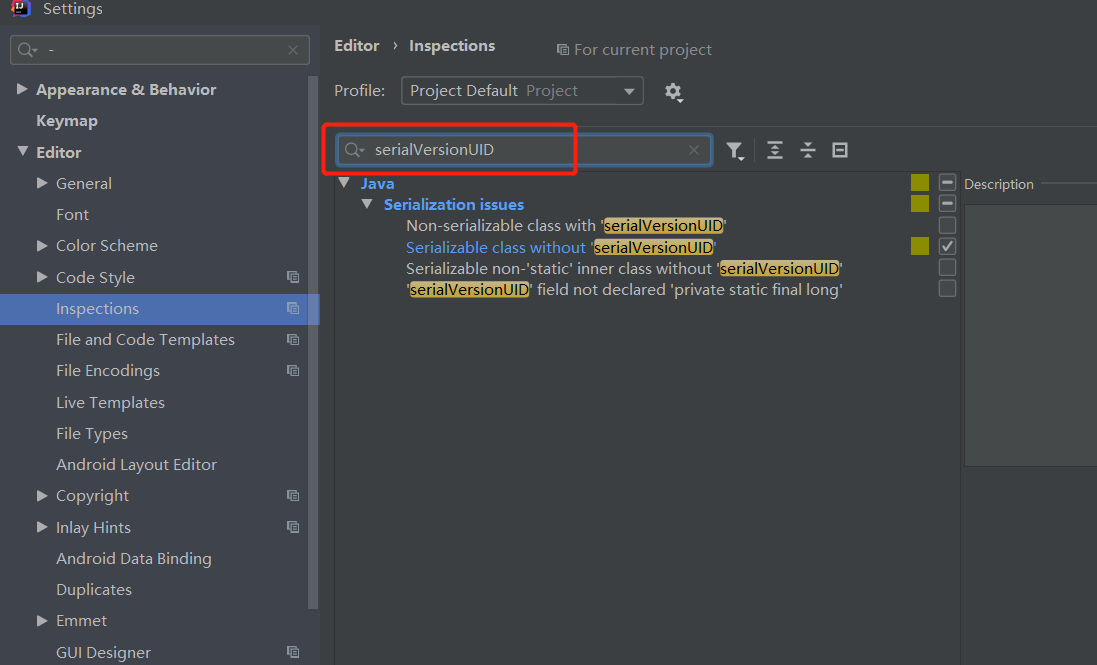Clear the left settings search box

(x=293, y=50)
